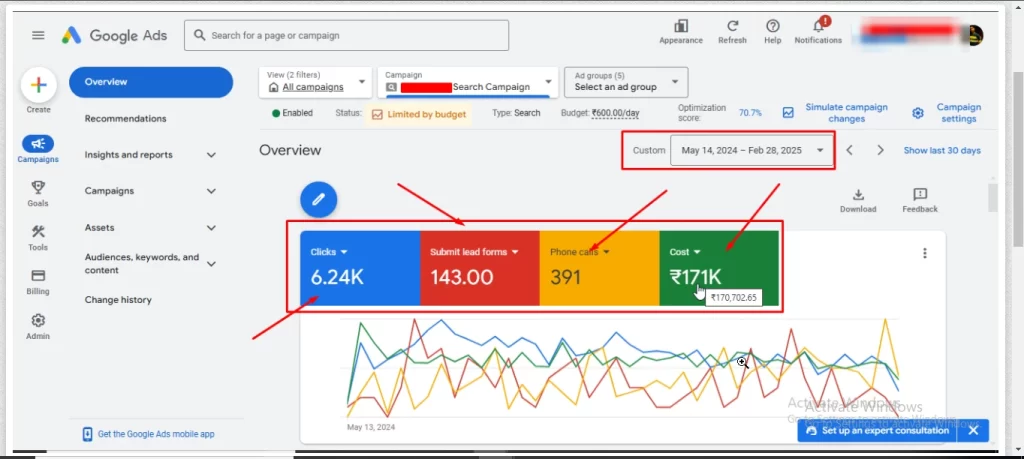Screen dimensions: 1024x459
Task: Click the Google Ads logo
Action: click(114, 35)
